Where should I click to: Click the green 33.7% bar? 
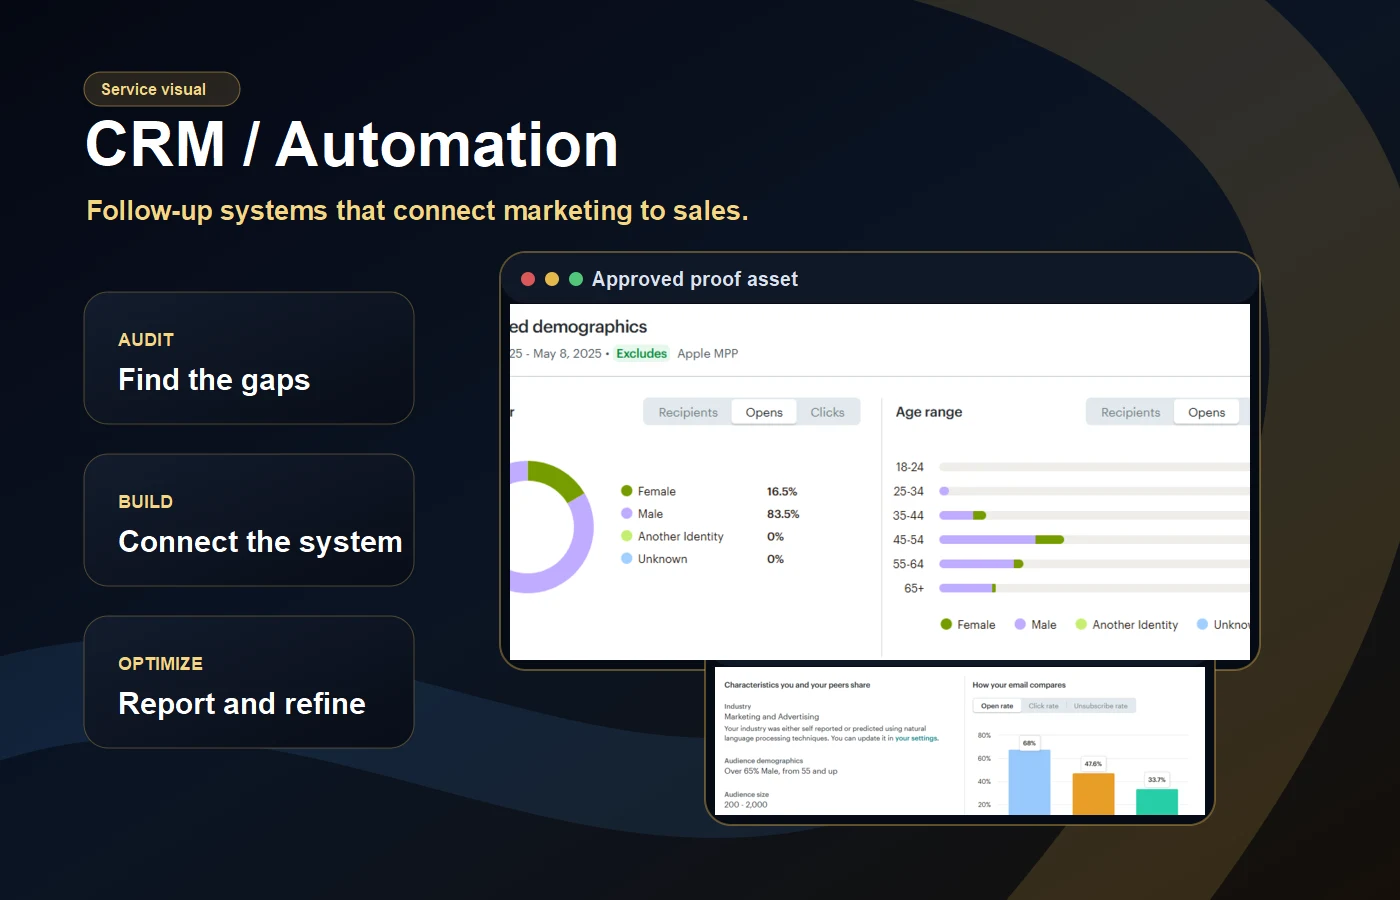[1157, 802]
